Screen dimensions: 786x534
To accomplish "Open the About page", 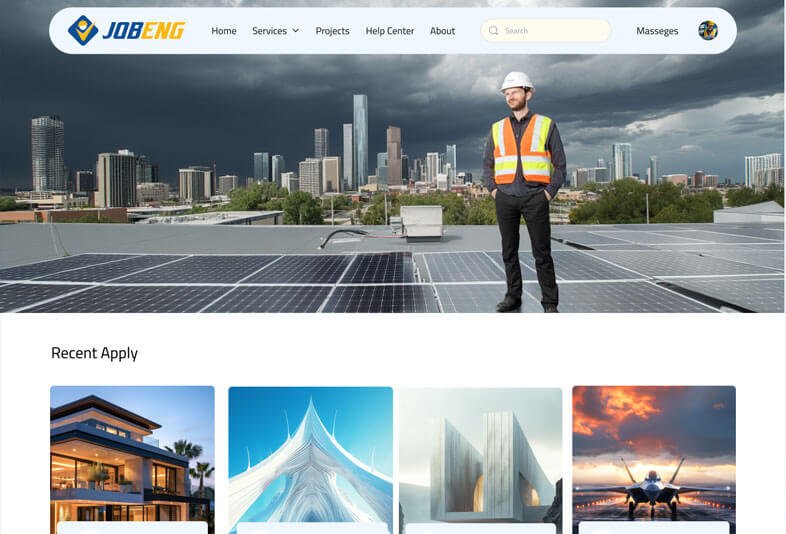I will tap(443, 31).
